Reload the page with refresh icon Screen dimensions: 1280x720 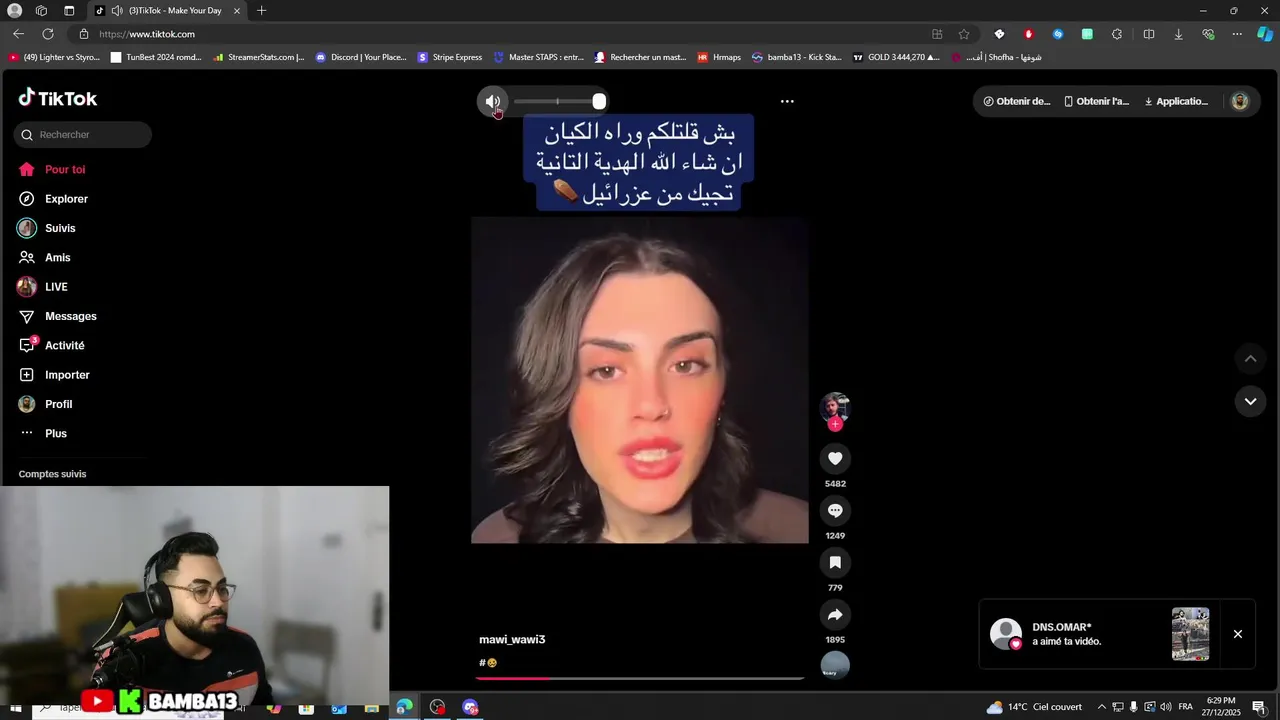pyautogui.click(x=47, y=34)
